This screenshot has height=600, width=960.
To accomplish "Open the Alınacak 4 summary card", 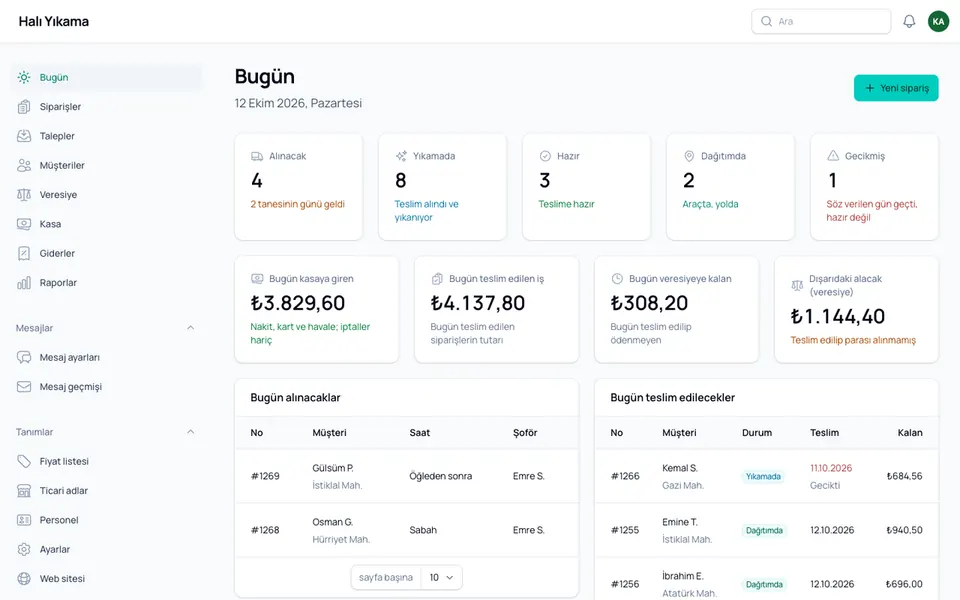I will pos(298,187).
